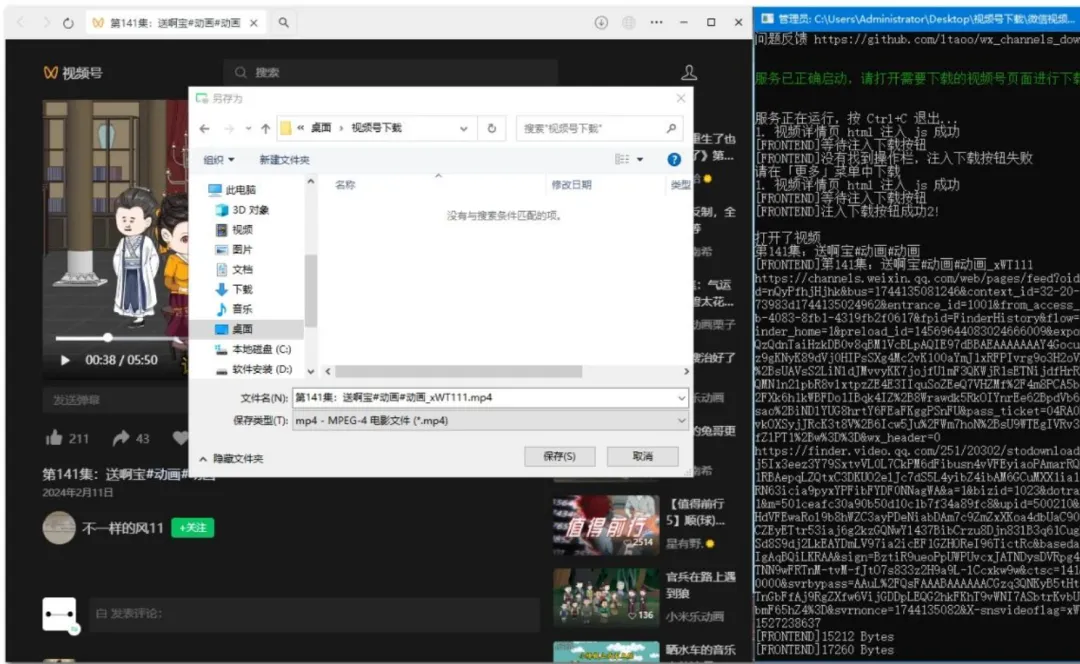Expand the address bar dropdown
1080x664 pixels.
click(464, 129)
